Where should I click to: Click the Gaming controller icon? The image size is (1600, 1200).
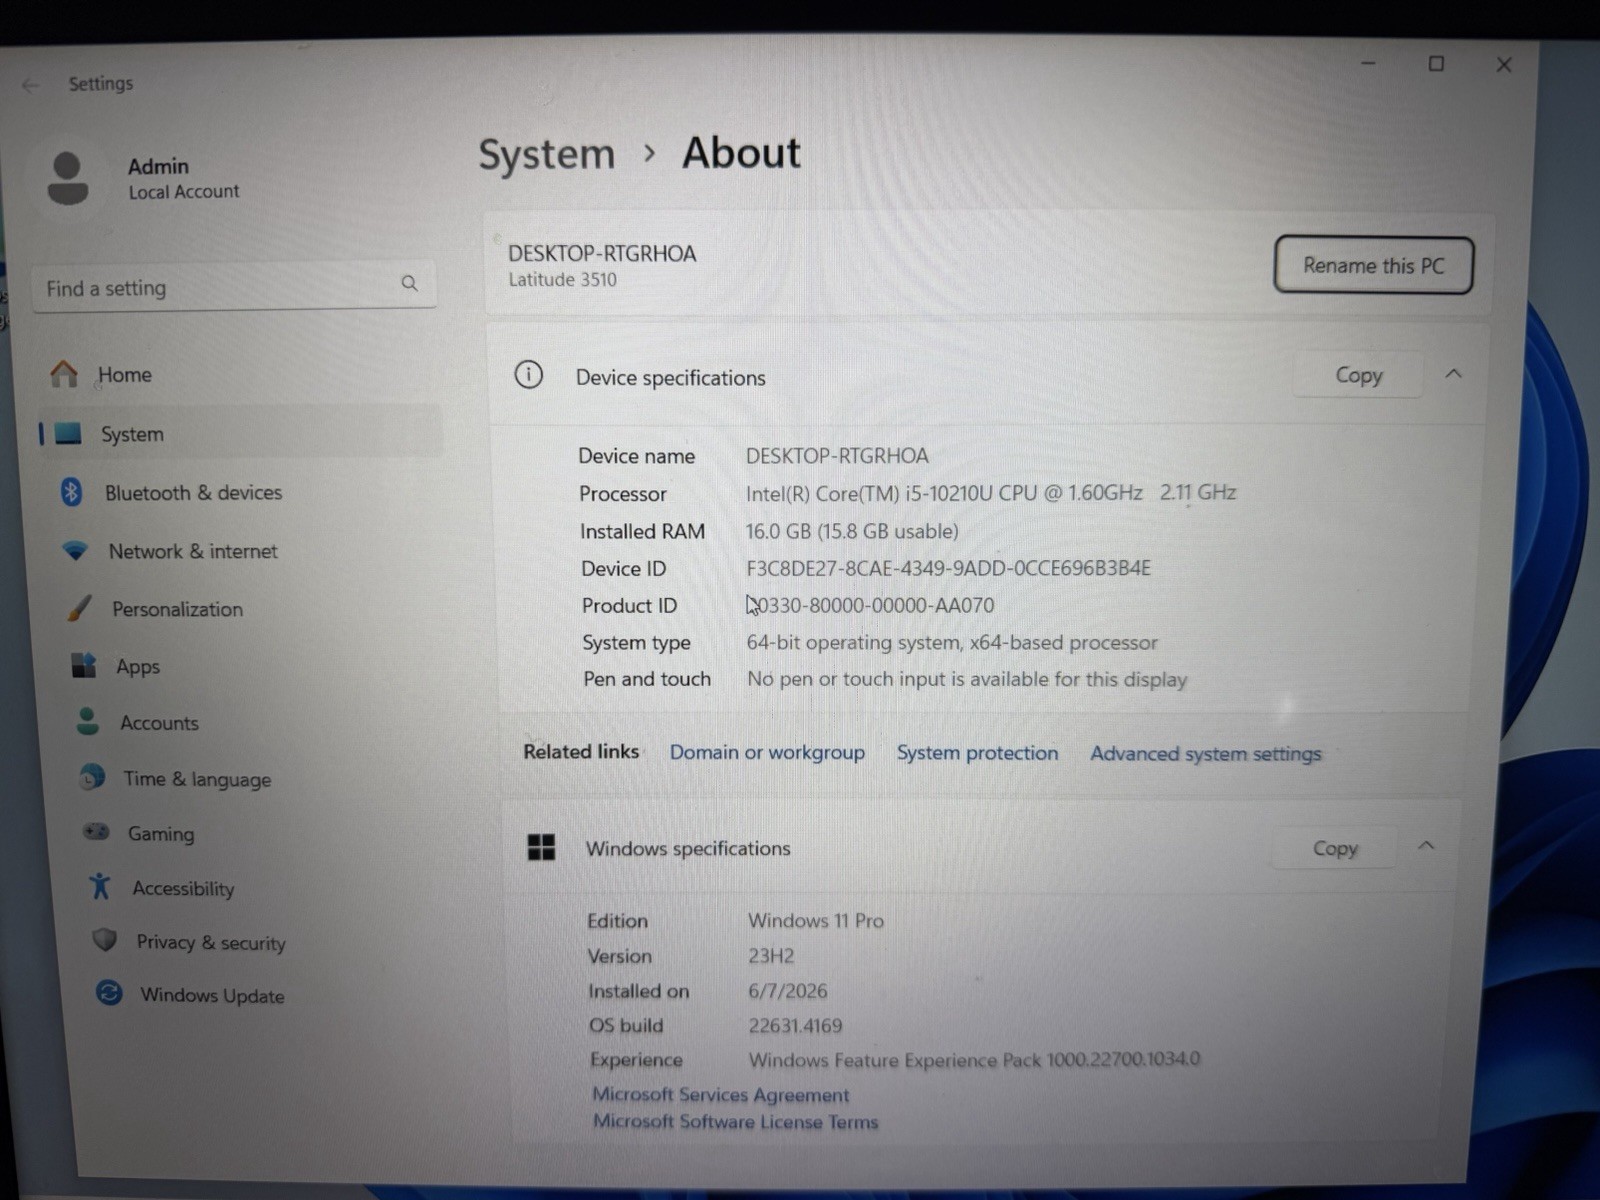(96, 832)
